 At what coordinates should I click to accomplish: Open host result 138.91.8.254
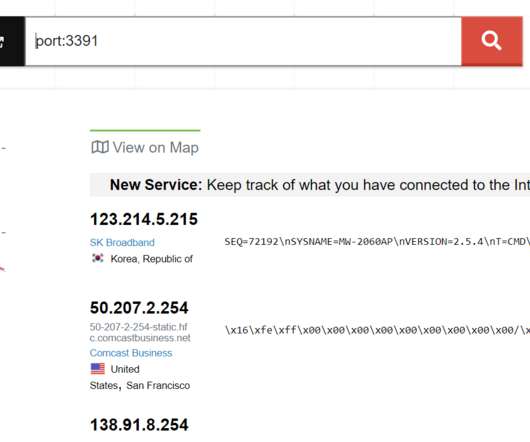pyautogui.click(x=139, y=425)
